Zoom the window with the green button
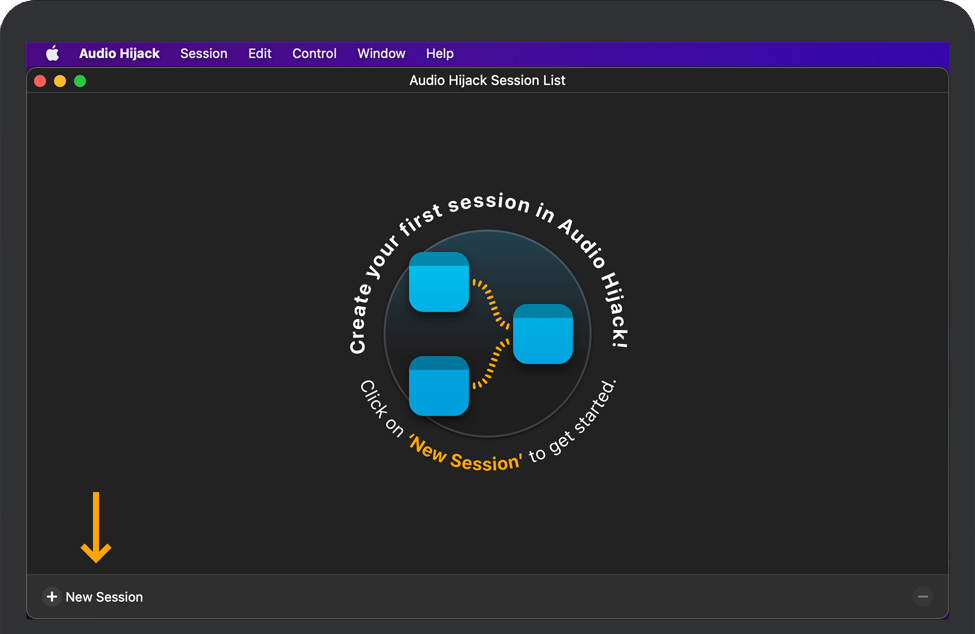This screenshot has height=634, width=975. coord(80,81)
